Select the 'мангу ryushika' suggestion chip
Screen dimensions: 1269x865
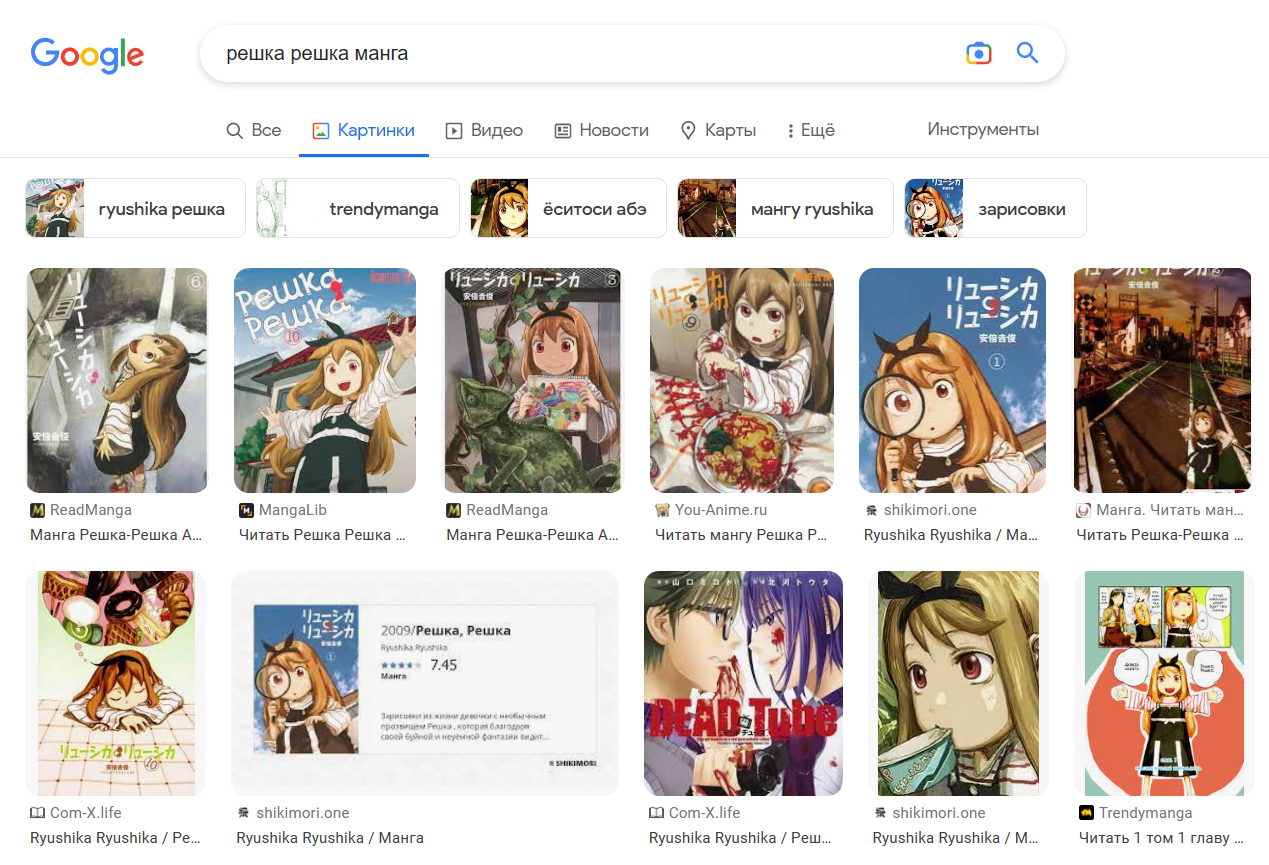click(784, 208)
